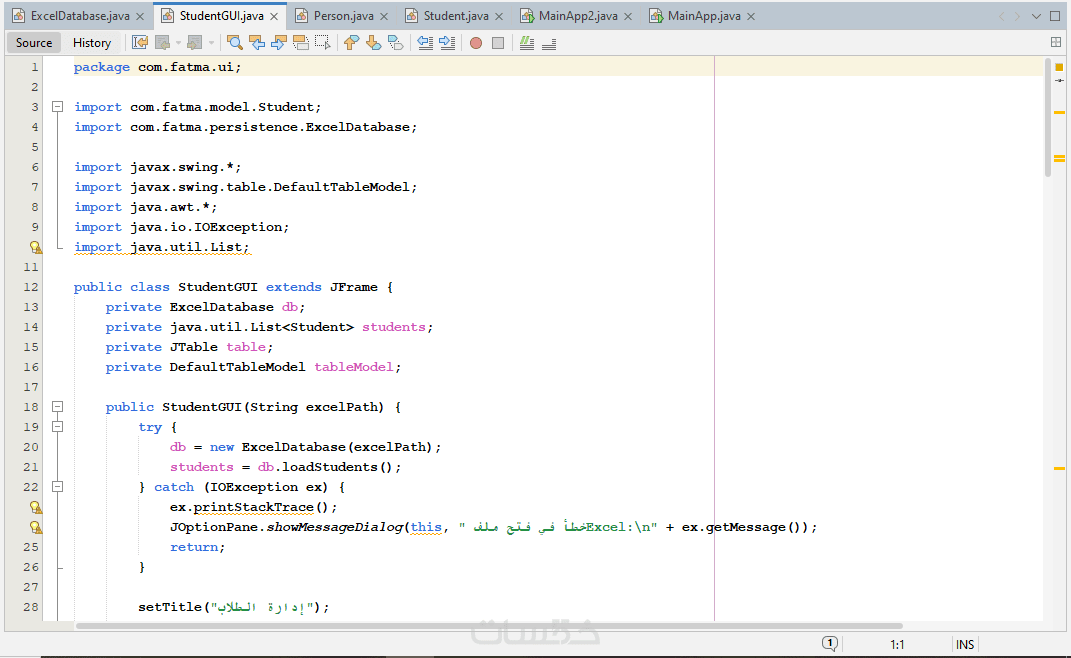Click the yellow warning square atop error stripe

tap(1059, 67)
